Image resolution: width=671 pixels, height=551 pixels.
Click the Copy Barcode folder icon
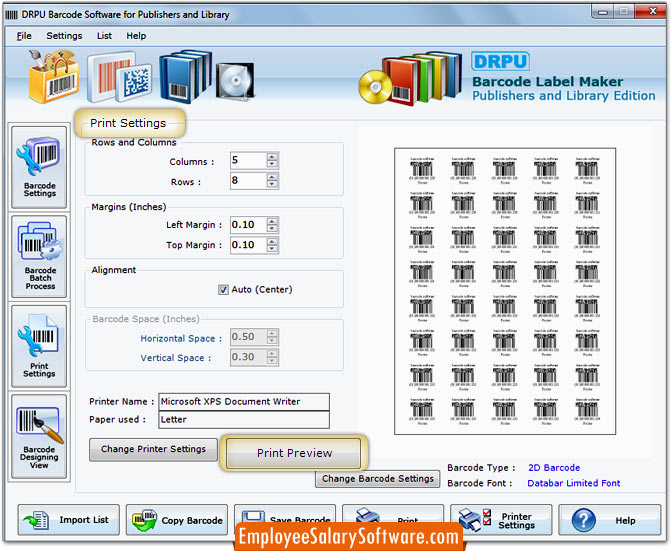[144, 520]
